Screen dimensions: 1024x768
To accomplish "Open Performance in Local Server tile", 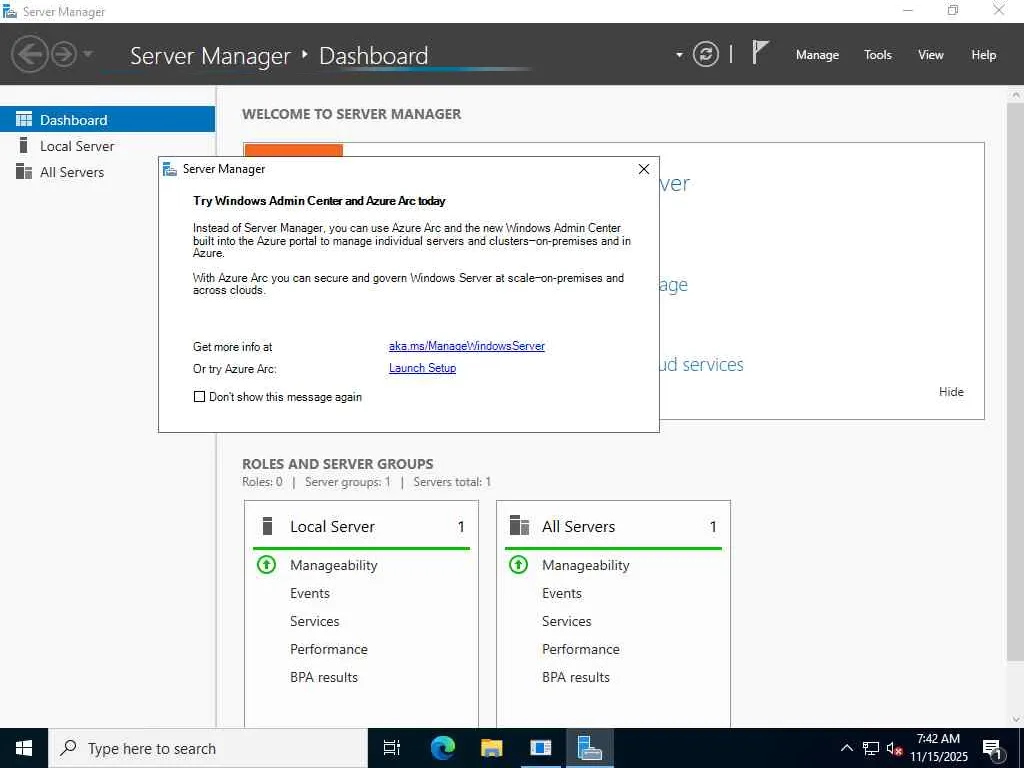I will pos(328,649).
